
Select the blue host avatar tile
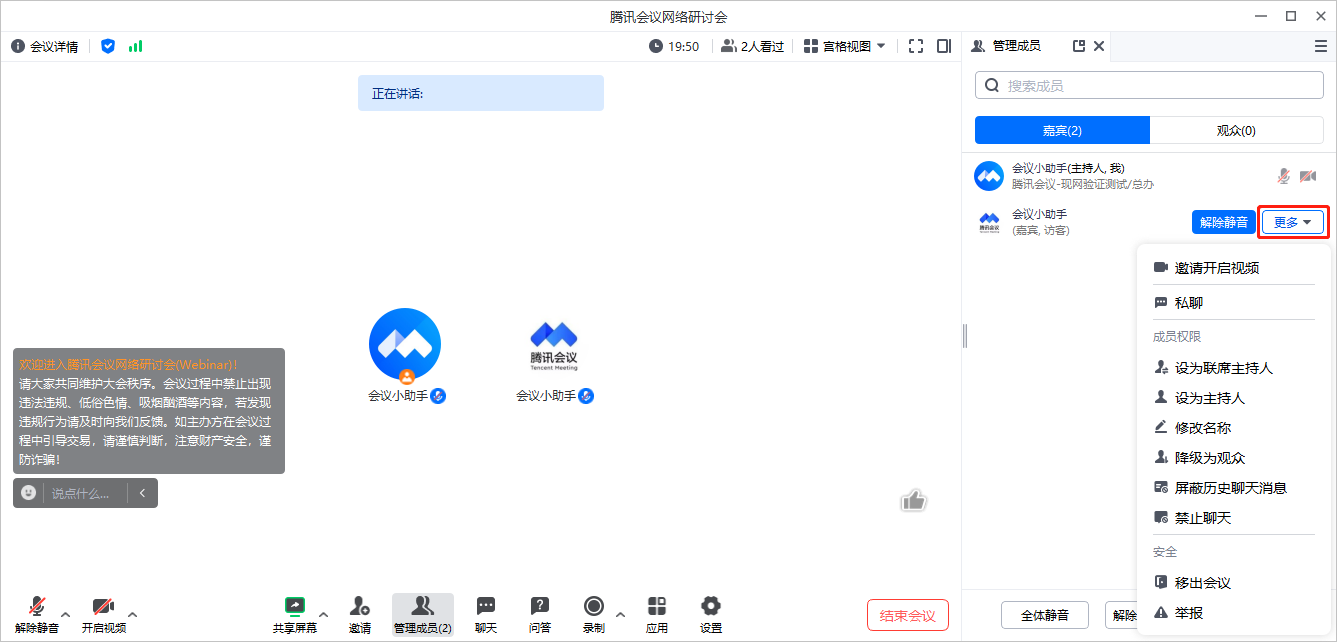click(405, 345)
